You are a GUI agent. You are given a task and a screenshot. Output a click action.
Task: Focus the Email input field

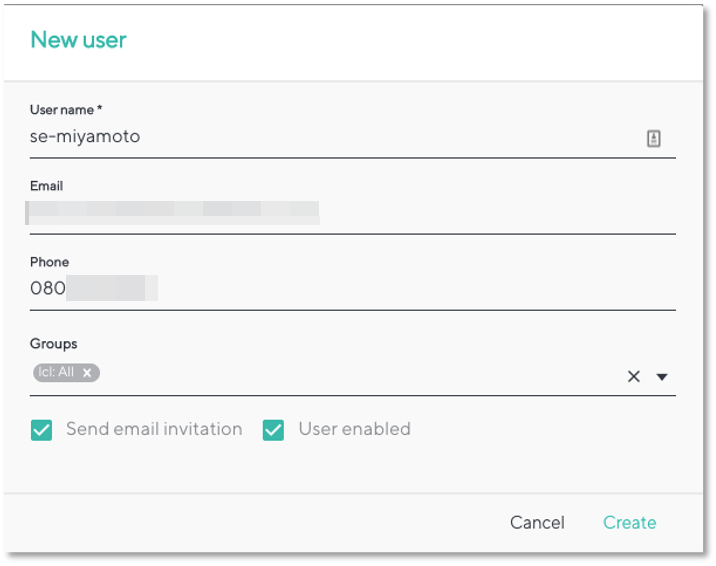(x=353, y=214)
